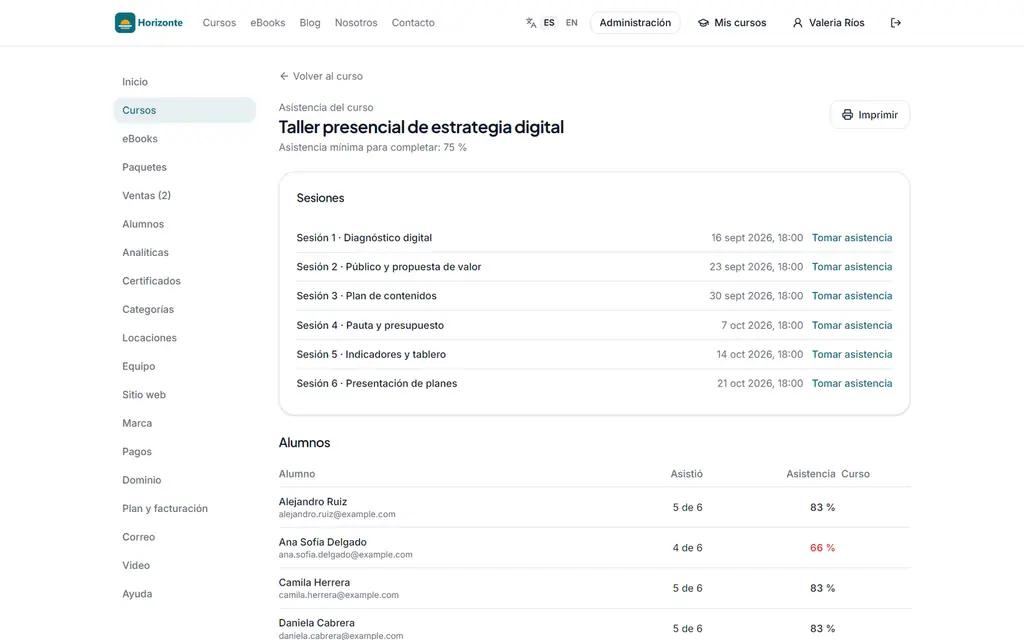1024x640 pixels.
Task: Click student name Camila Herrera
Action: coord(314,583)
